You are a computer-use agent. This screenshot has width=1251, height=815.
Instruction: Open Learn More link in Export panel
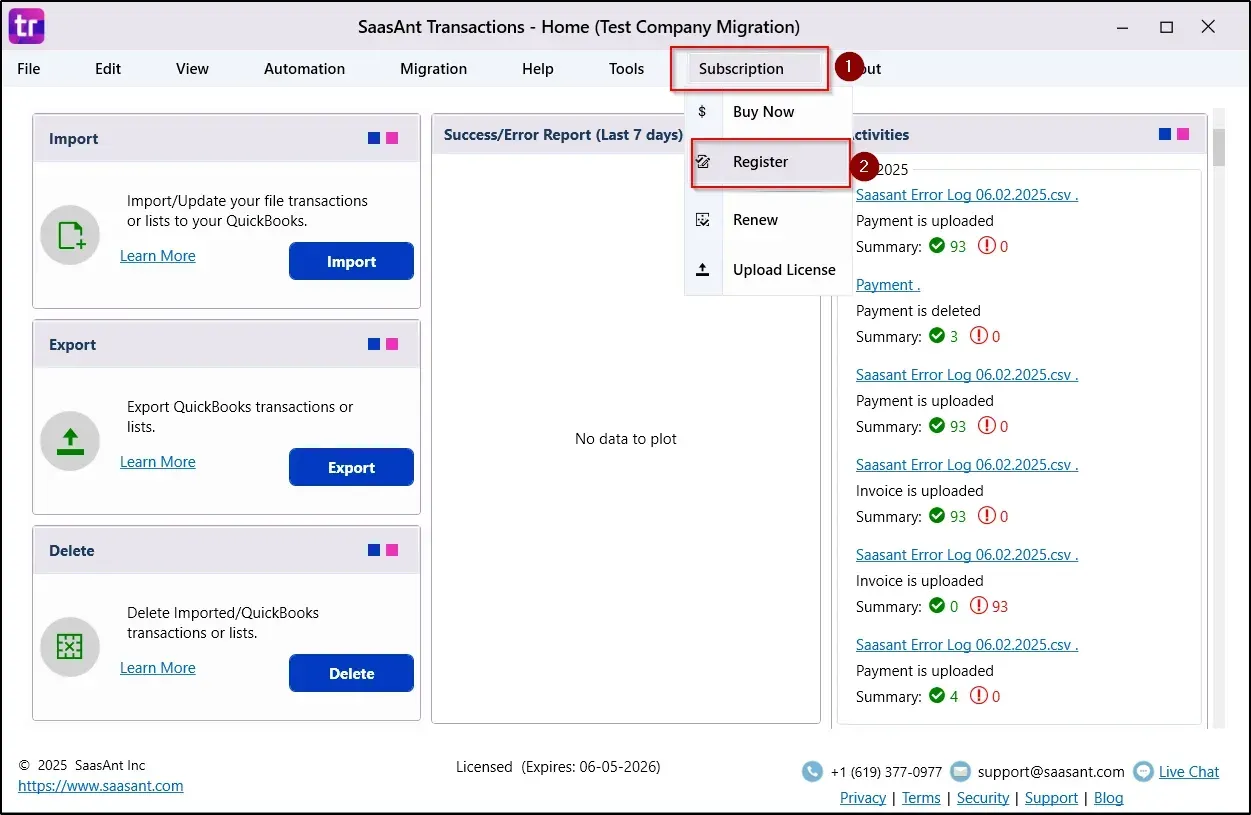pyautogui.click(x=158, y=462)
